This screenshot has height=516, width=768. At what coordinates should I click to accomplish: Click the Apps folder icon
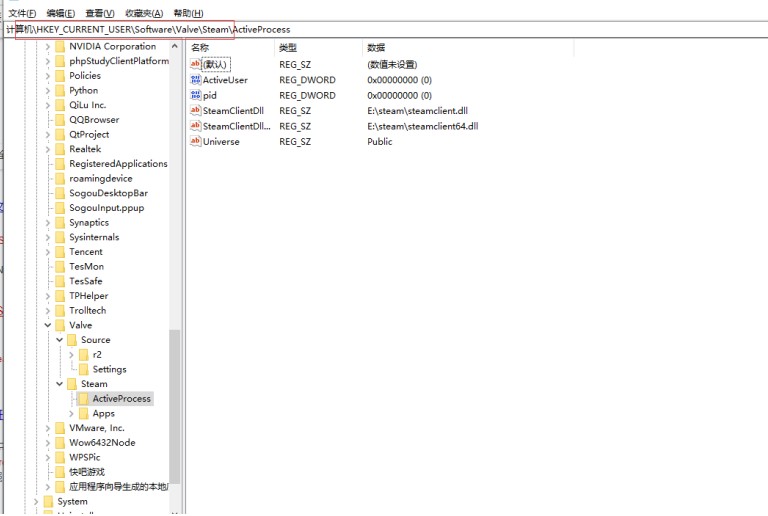click(x=83, y=414)
